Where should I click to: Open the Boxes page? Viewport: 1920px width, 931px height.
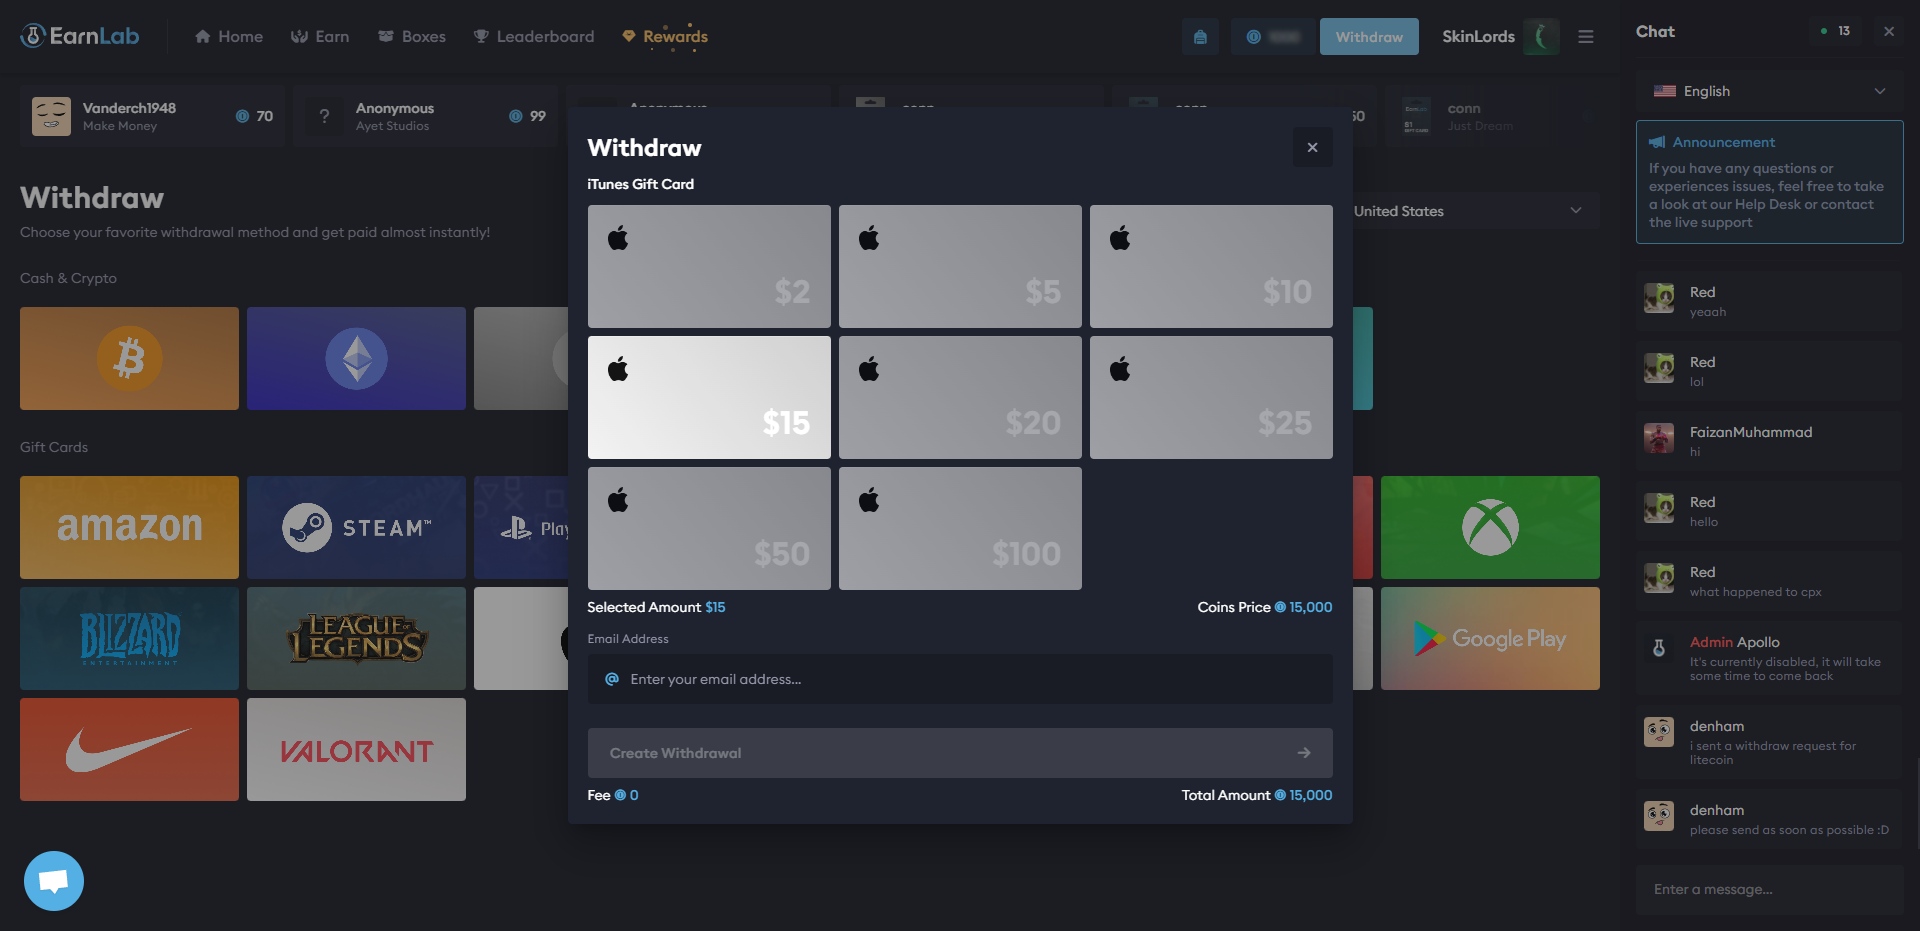tap(412, 36)
